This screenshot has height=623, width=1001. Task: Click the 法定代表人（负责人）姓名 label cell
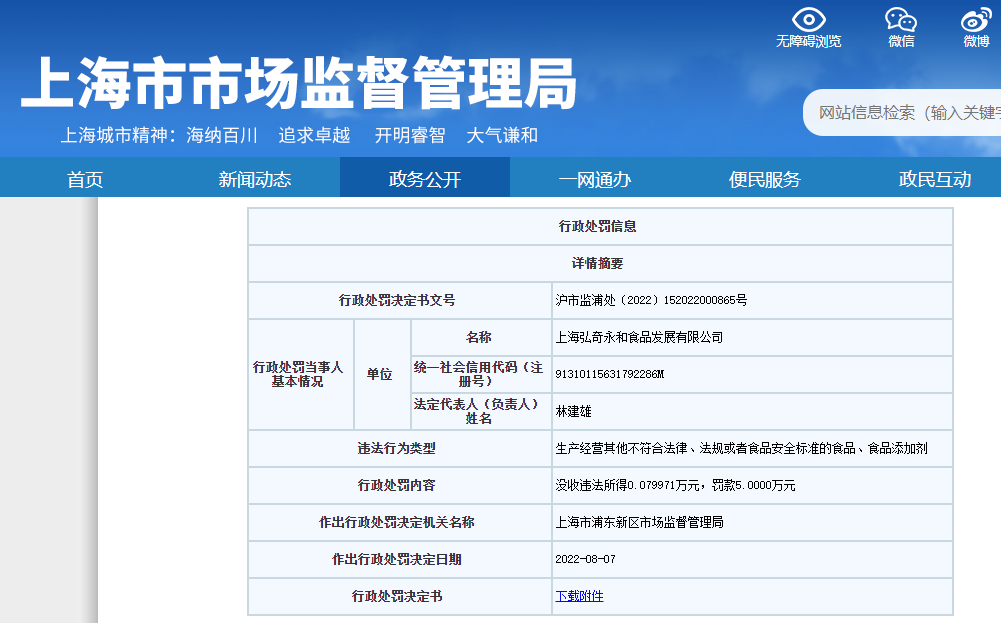click(x=481, y=411)
